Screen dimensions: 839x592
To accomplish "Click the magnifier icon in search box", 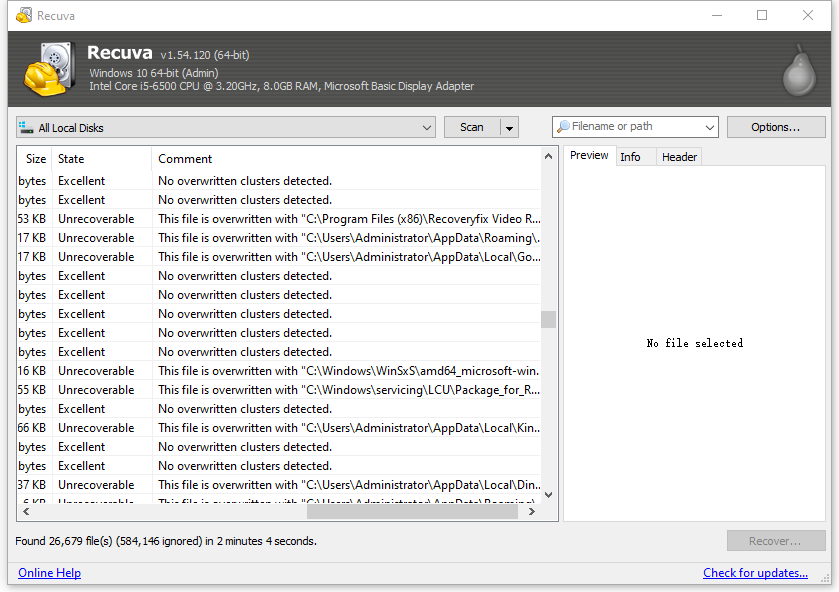I will click(x=564, y=127).
